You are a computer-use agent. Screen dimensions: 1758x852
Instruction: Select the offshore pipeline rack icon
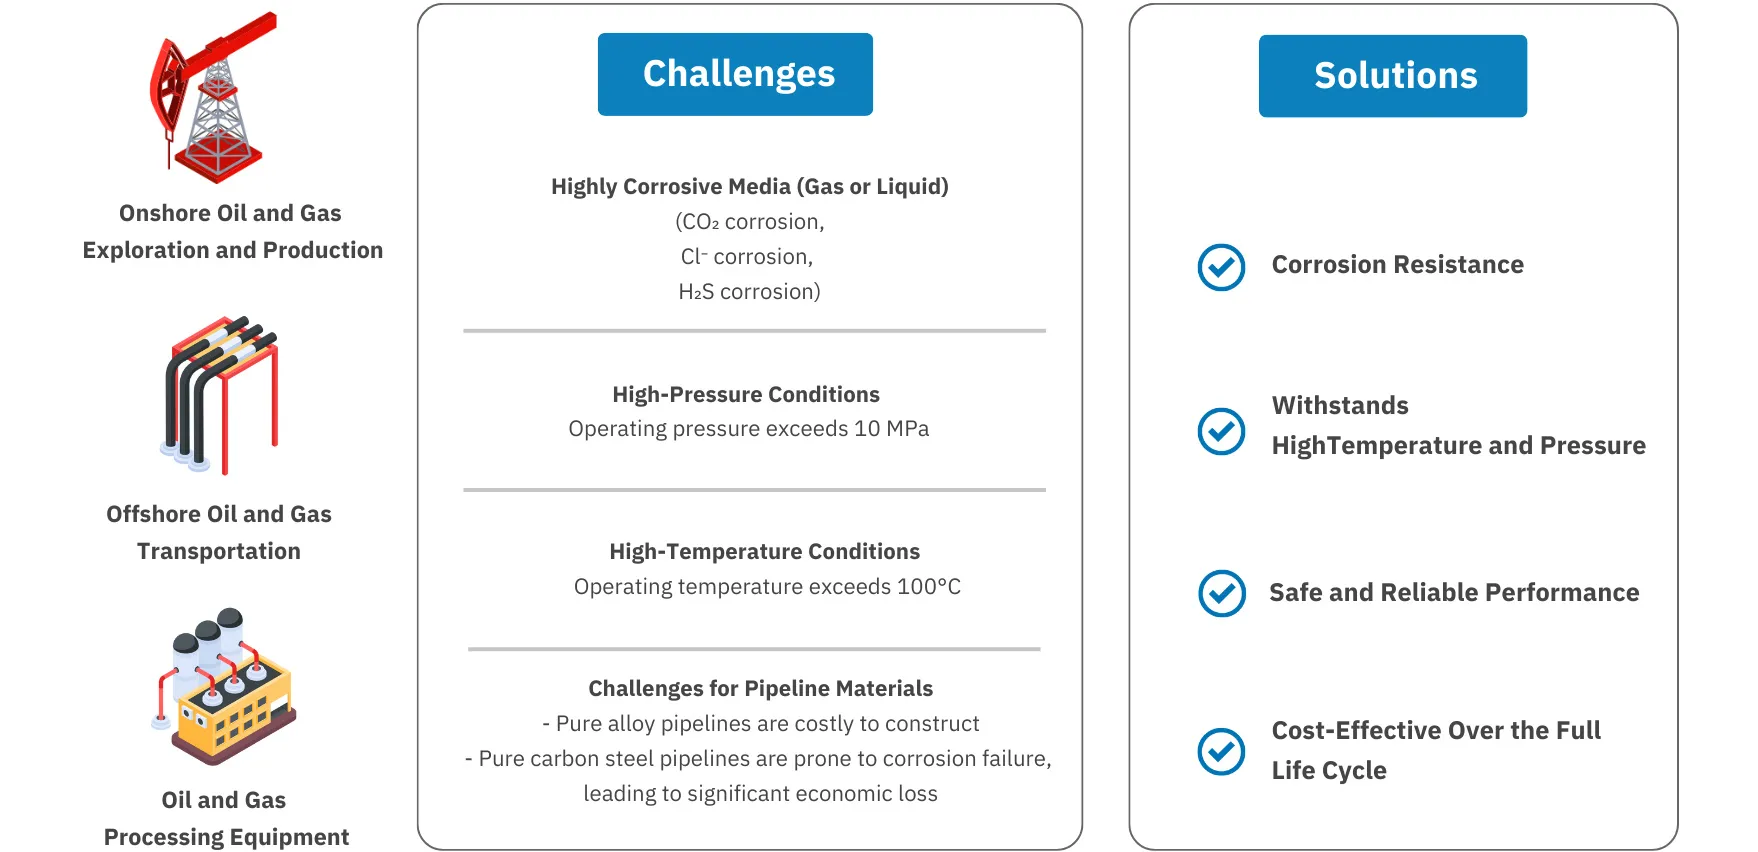point(220,395)
